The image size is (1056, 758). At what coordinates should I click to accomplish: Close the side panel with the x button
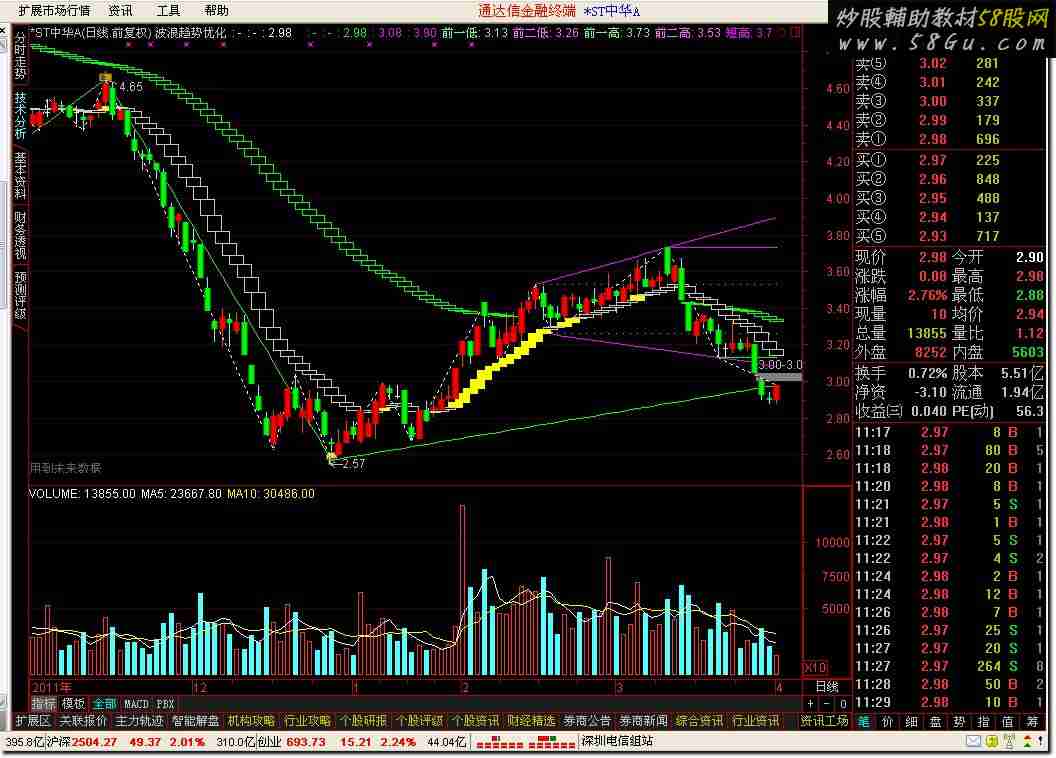pyautogui.click(x=4, y=30)
